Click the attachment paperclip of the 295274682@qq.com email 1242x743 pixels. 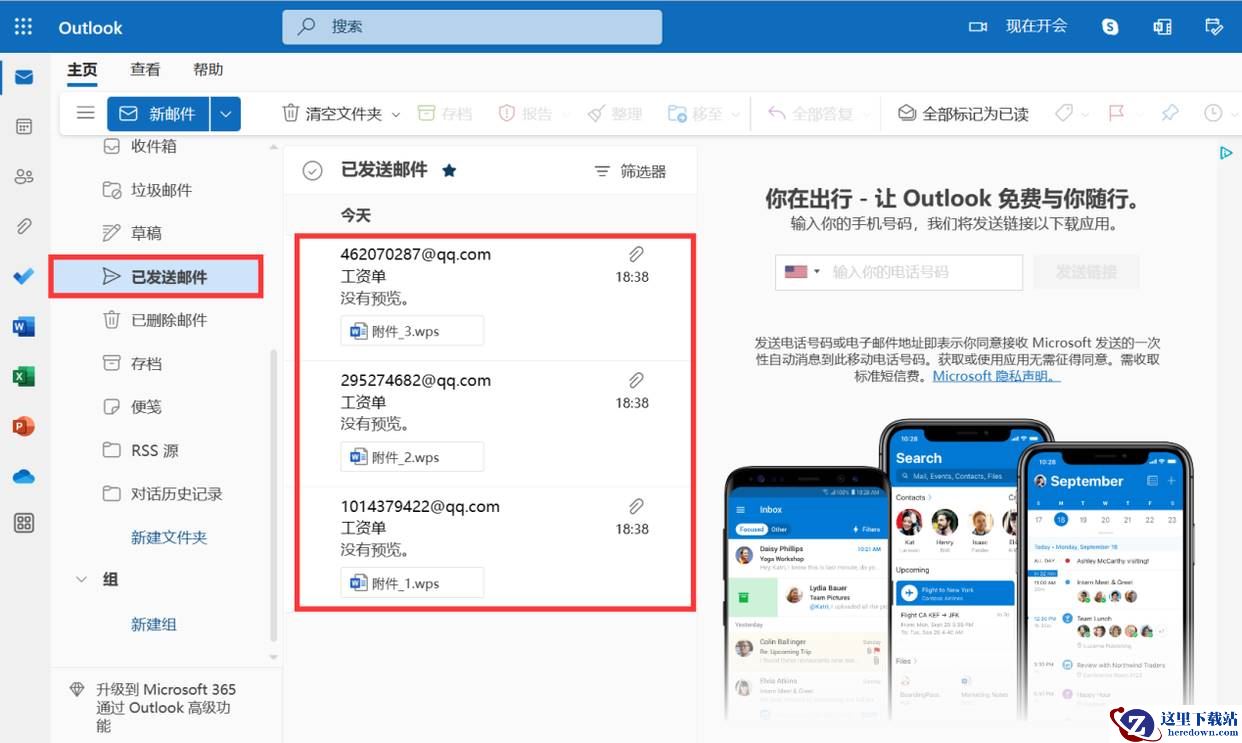(636, 380)
